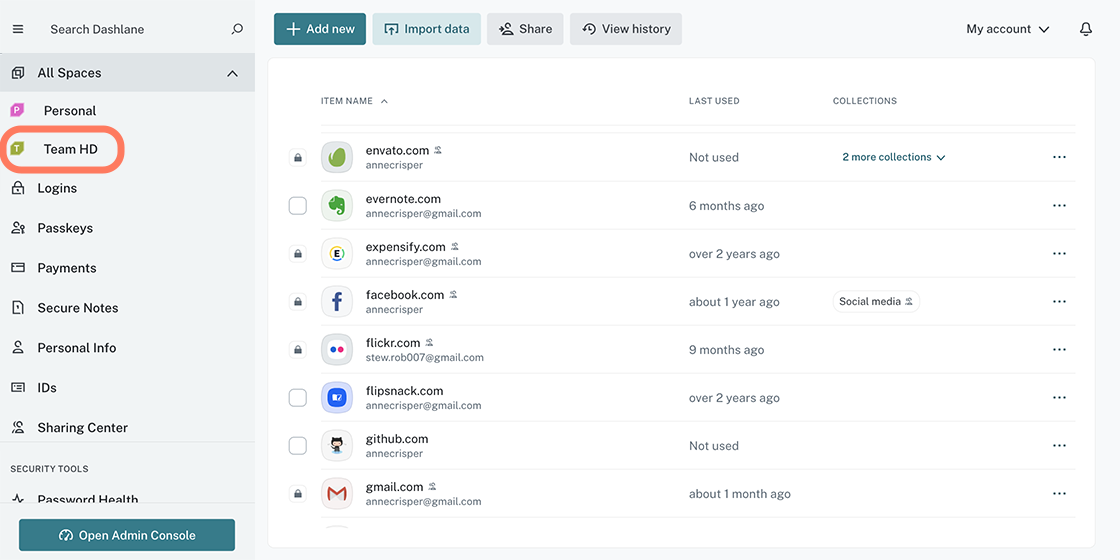Screen dimensions: 1120x560
Task: Click "6 months ago" in evernote row
Action: click(726, 206)
